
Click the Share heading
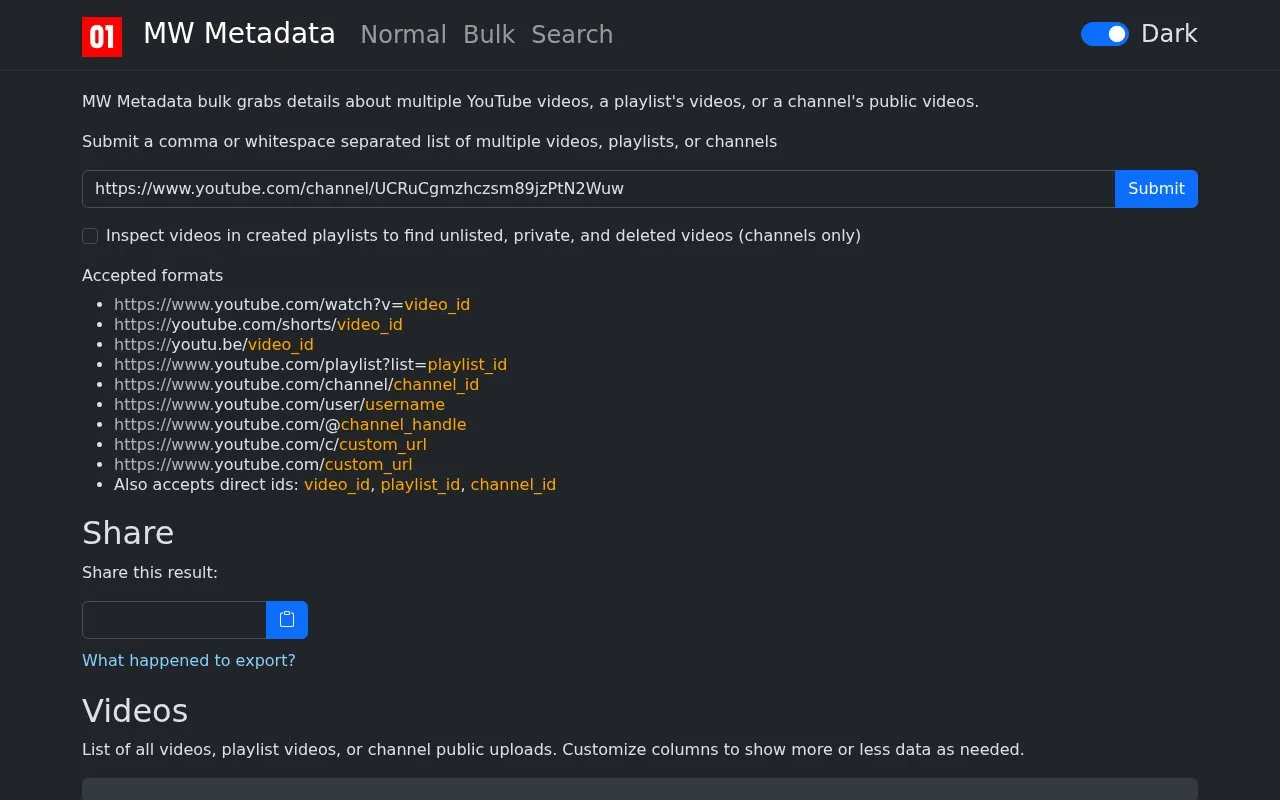tap(128, 533)
